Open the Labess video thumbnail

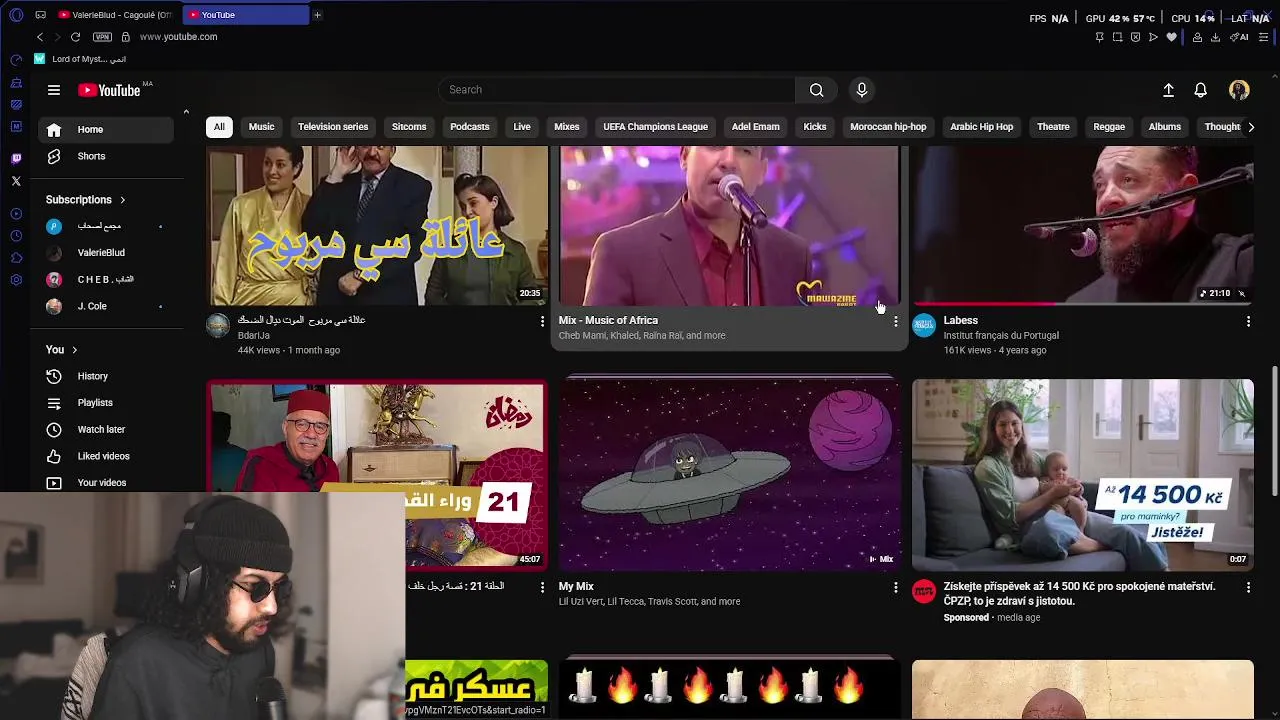(1083, 225)
